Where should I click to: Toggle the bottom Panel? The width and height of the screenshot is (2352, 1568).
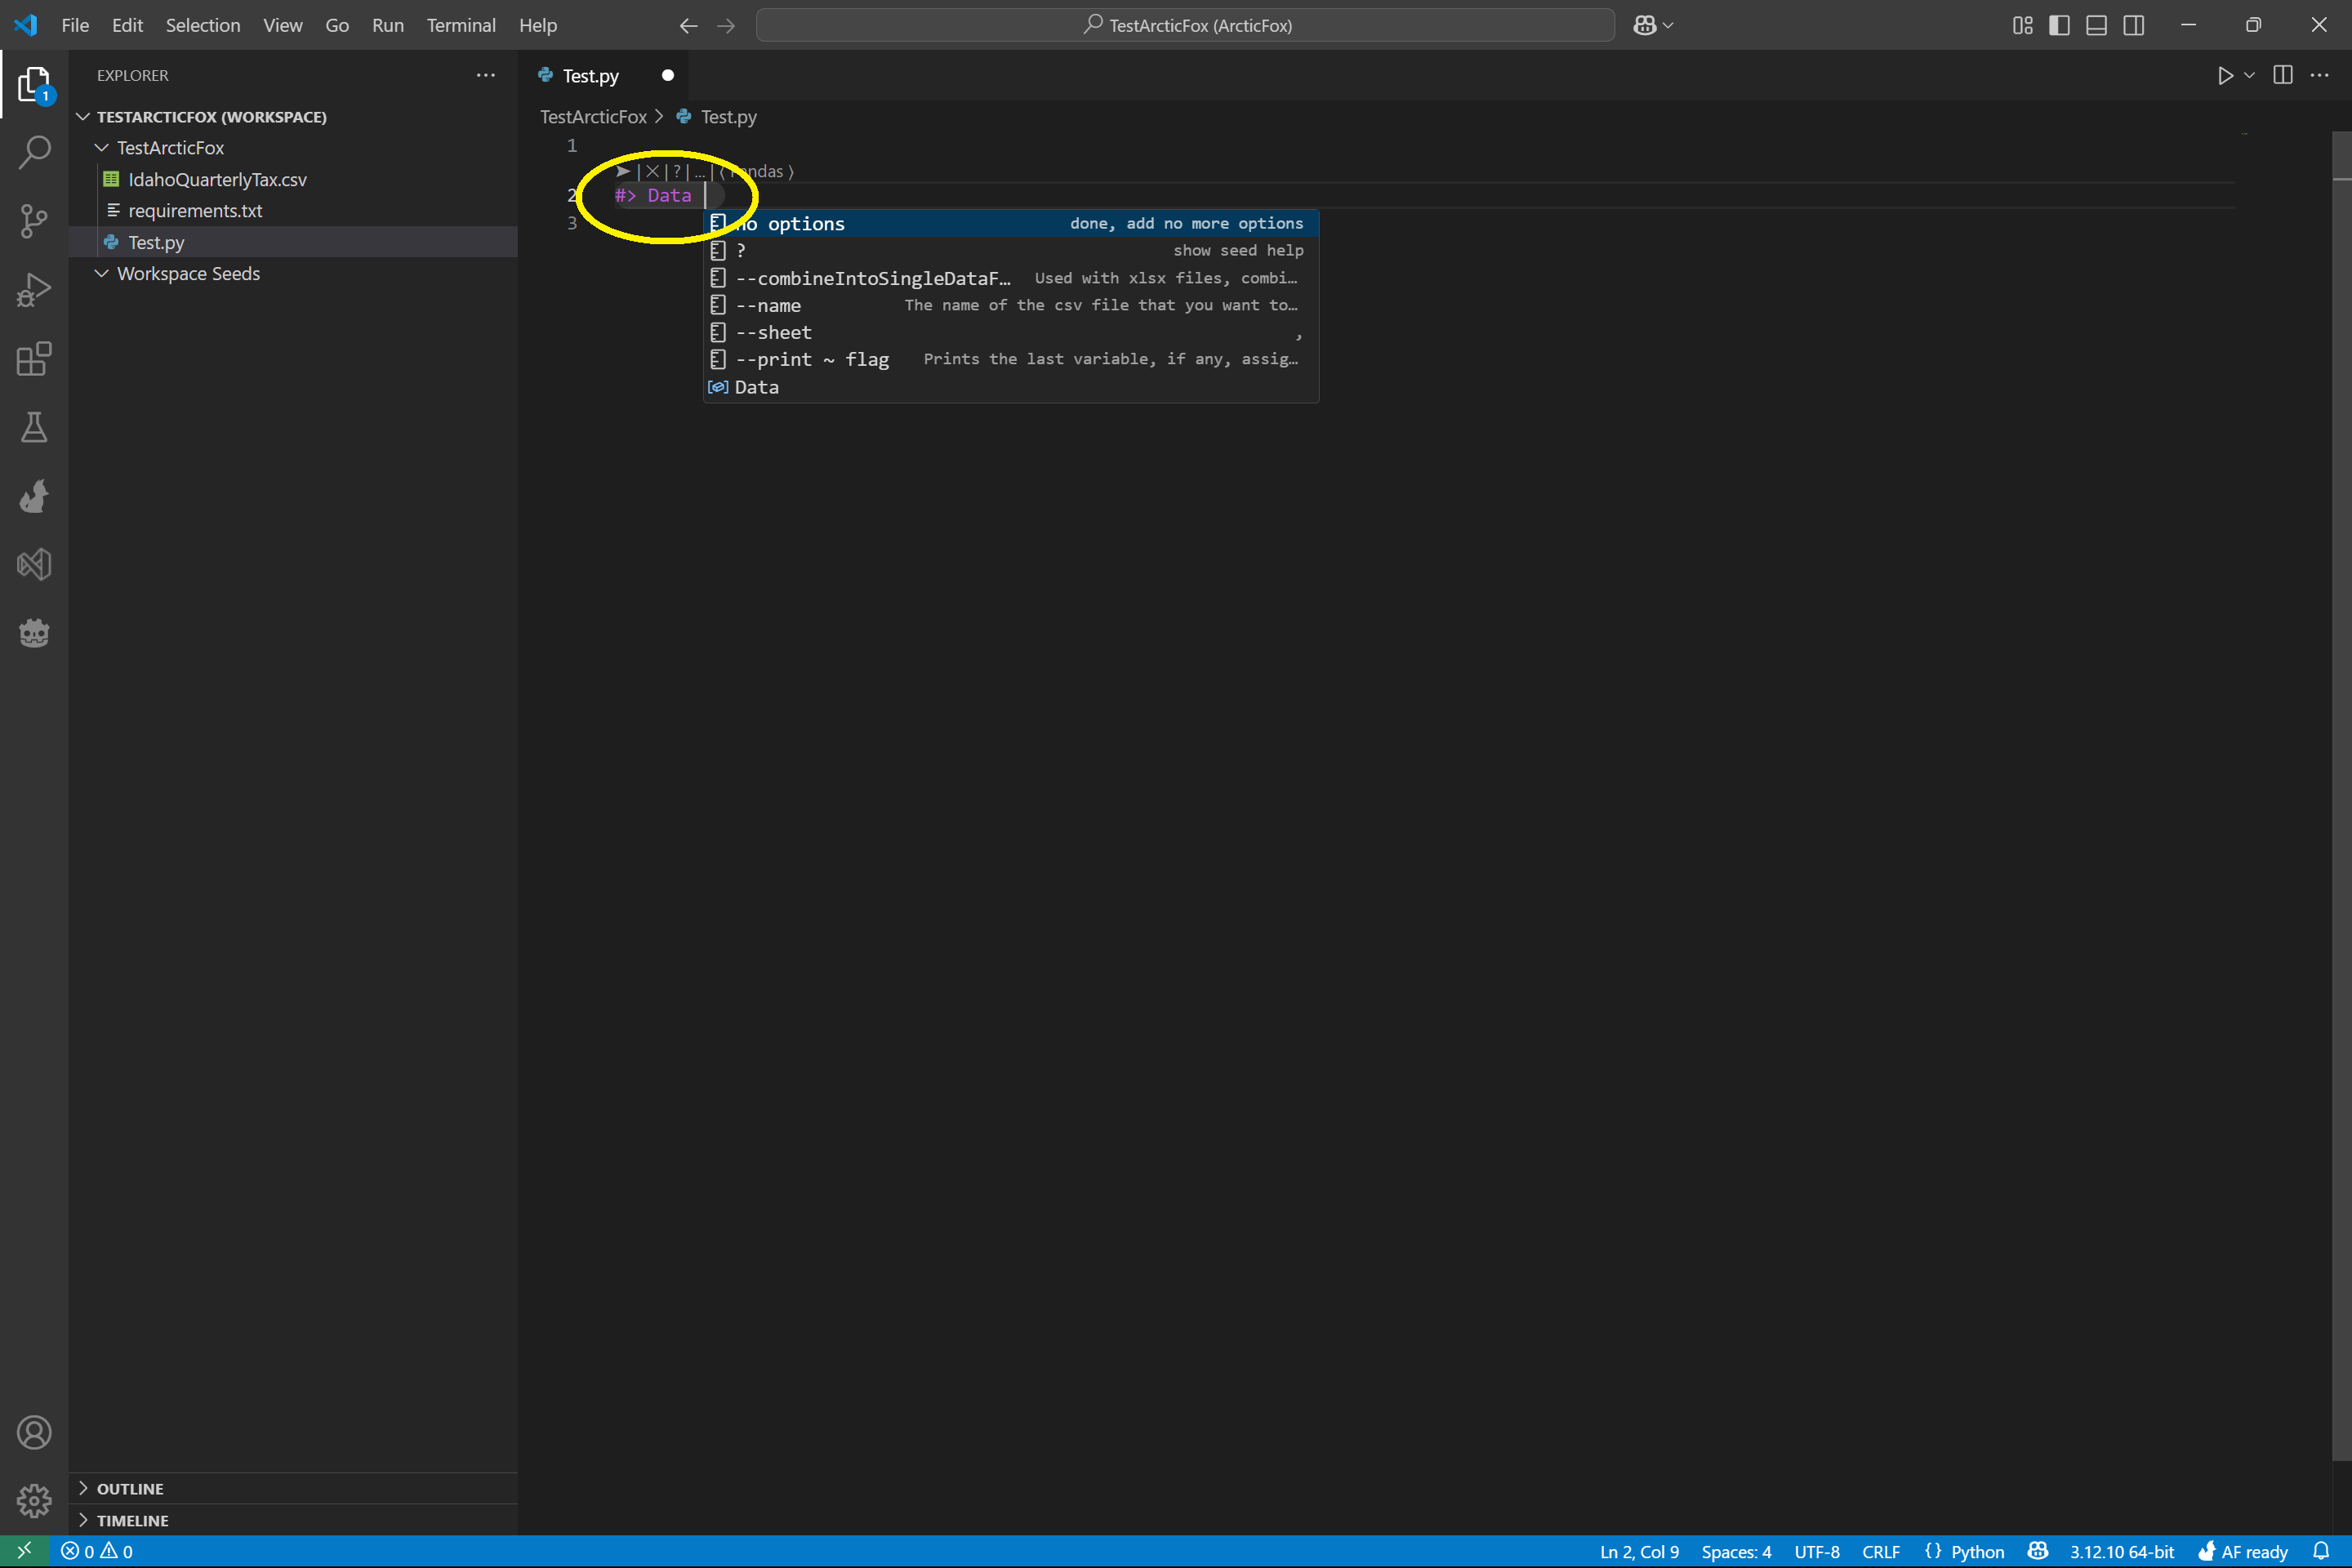tap(2096, 25)
